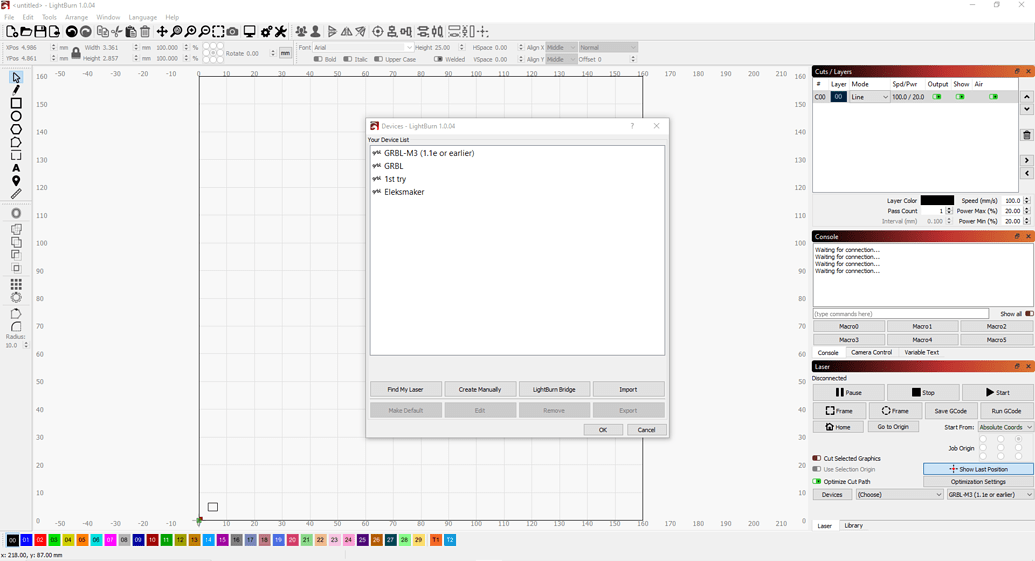This screenshot has width=1035, height=561.
Task: Select the Draw Lines pencil tool
Action: point(16,90)
